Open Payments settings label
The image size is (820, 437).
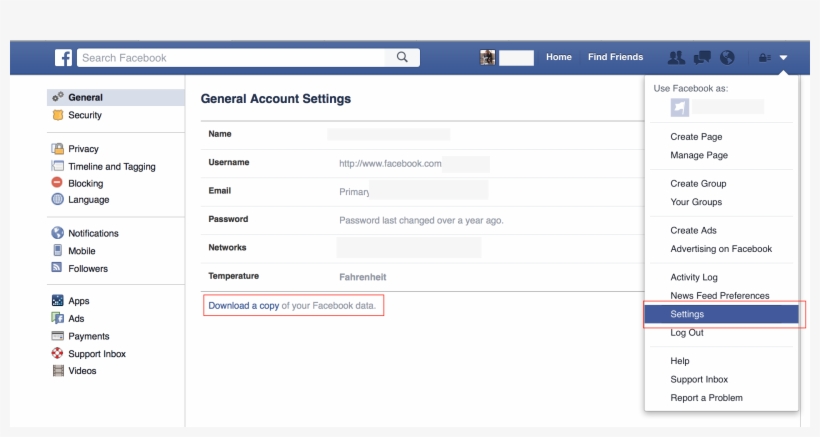[x=88, y=336]
